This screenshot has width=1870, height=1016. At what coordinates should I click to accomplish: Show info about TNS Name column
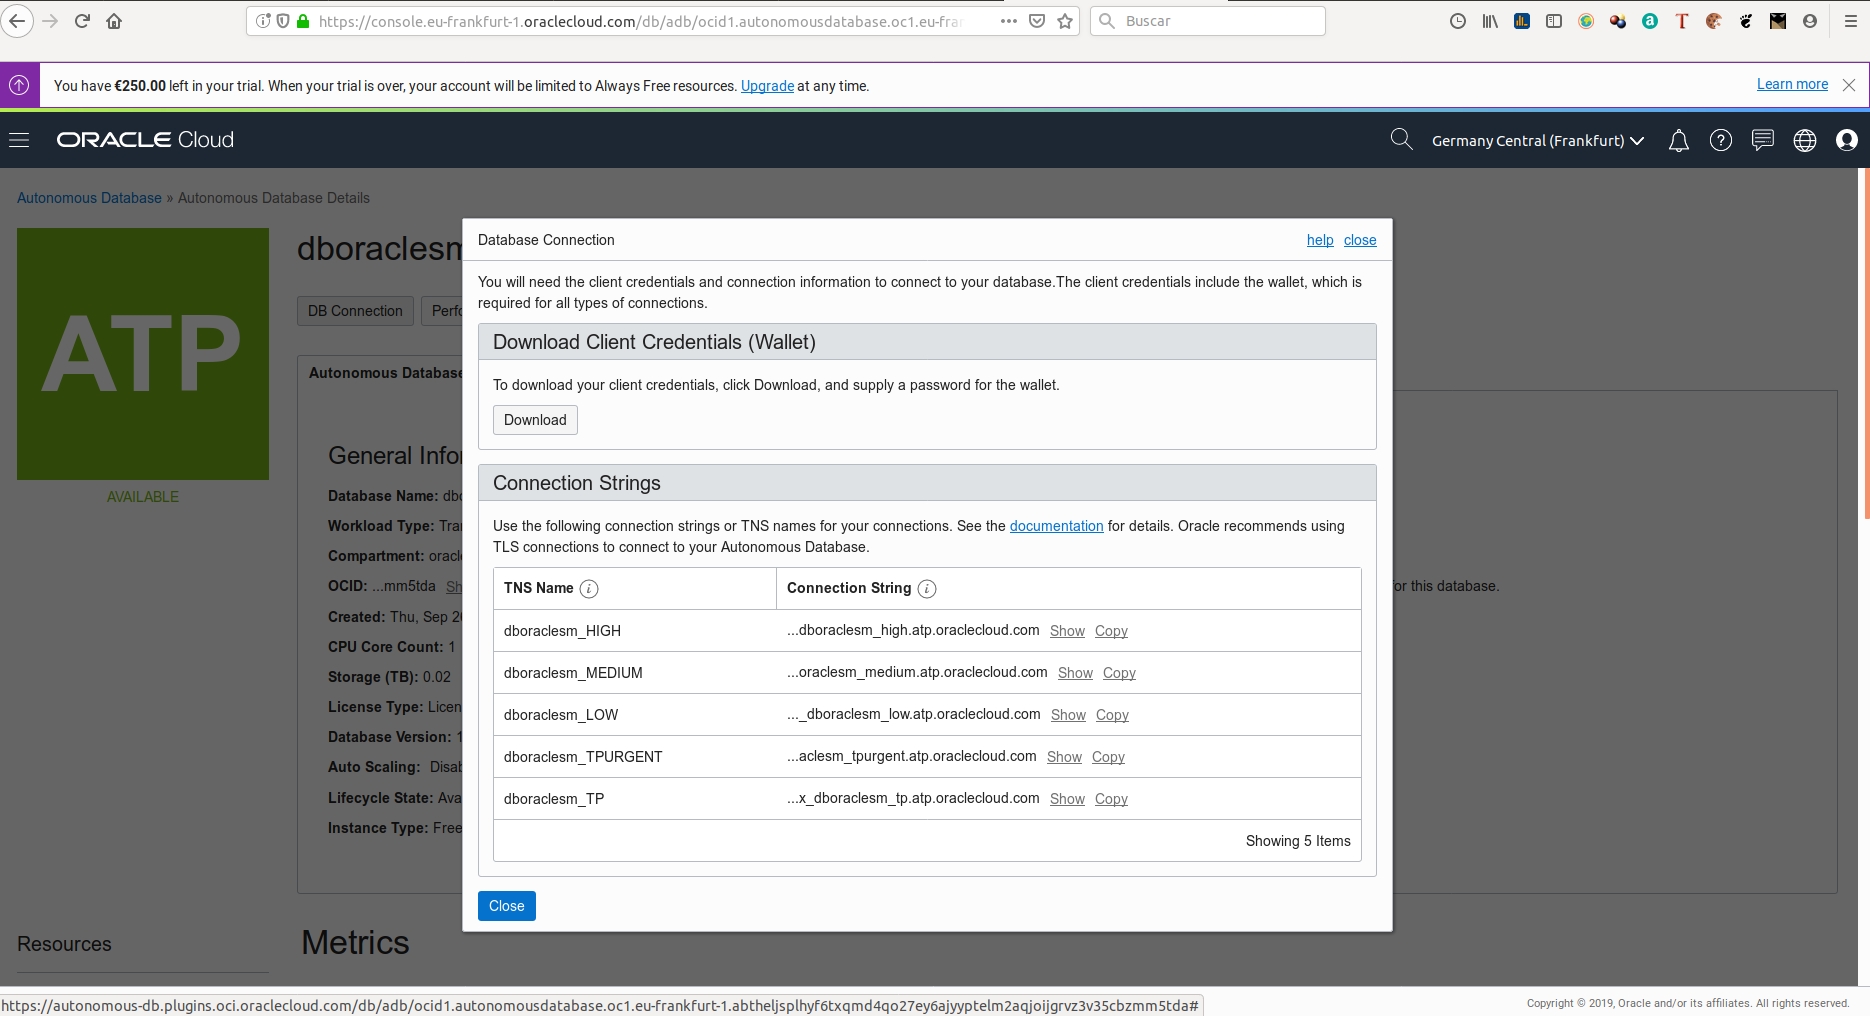(589, 589)
